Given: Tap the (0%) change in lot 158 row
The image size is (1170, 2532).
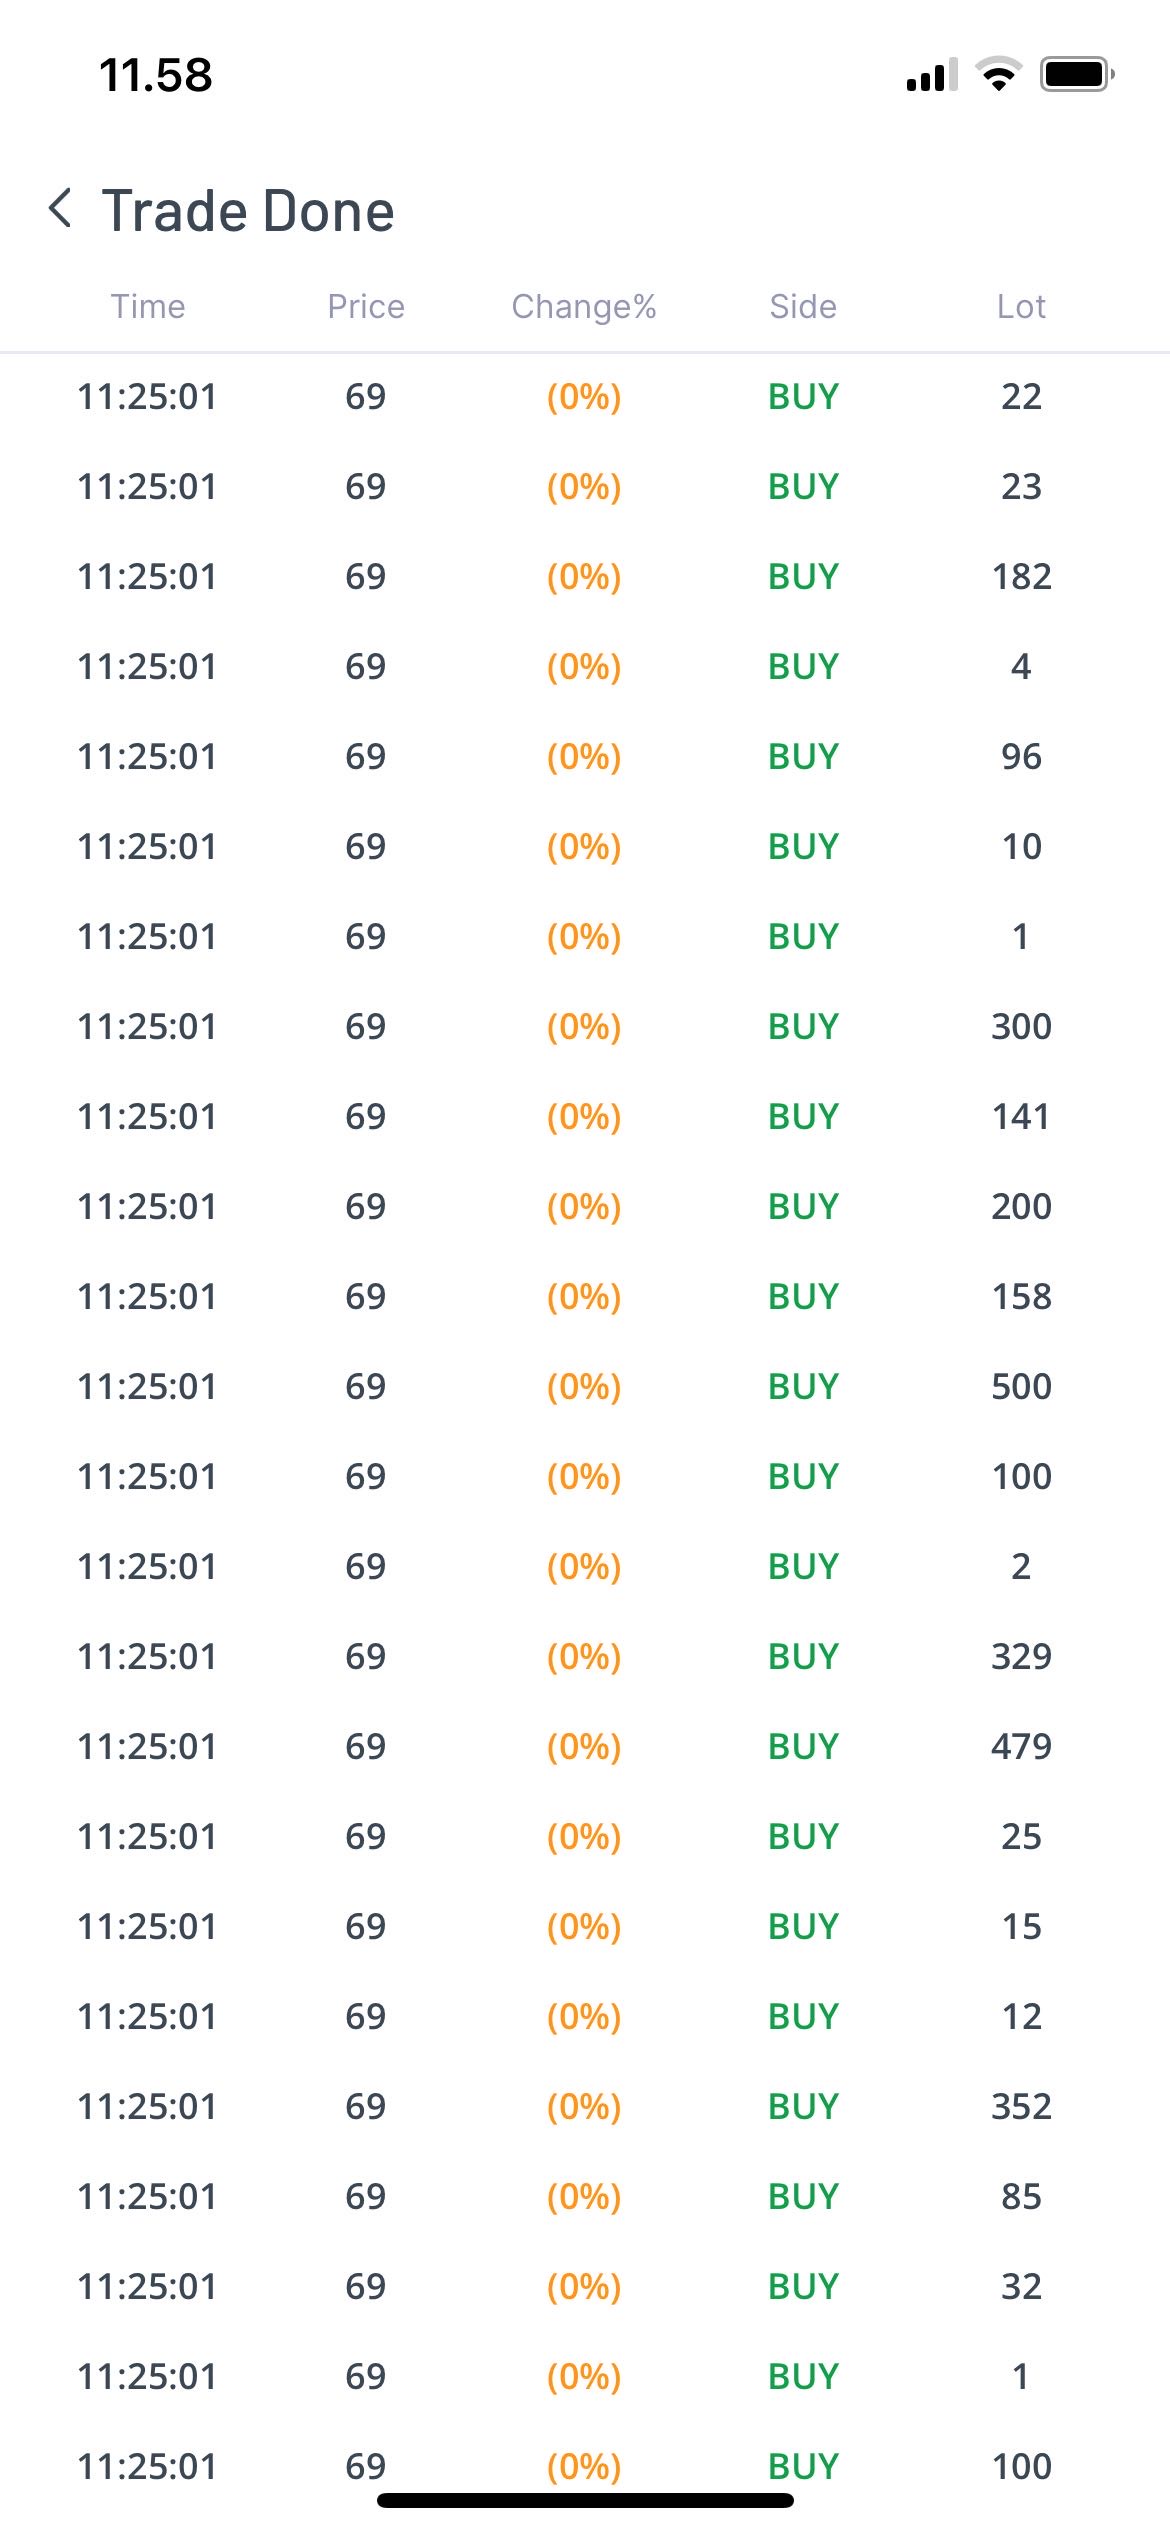Looking at the screenshot, I should 584,1296.
